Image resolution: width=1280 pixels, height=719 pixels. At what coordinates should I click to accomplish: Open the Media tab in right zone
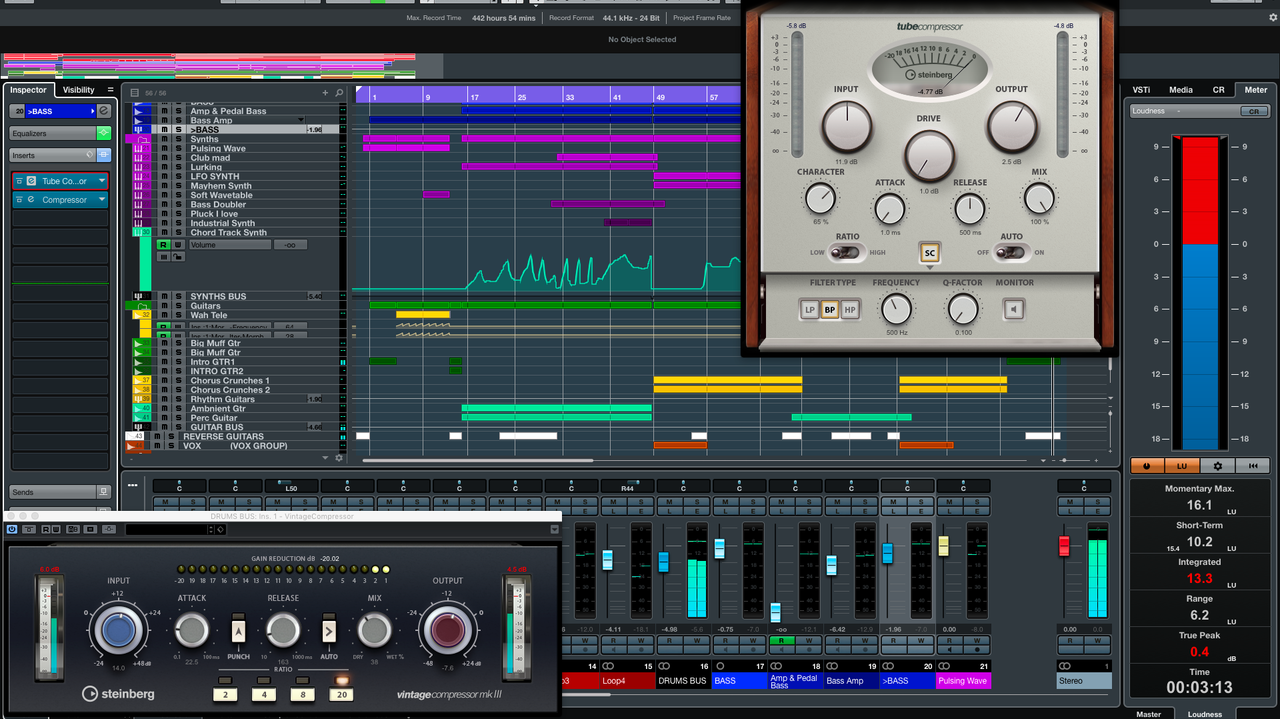pos(1180,90)
